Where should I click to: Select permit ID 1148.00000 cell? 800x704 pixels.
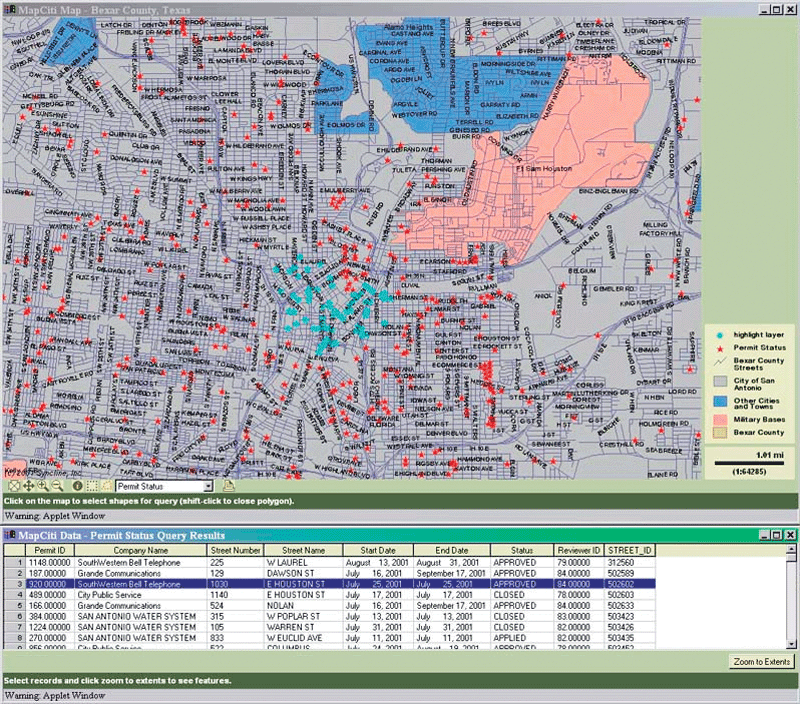[x=49, y=562]
